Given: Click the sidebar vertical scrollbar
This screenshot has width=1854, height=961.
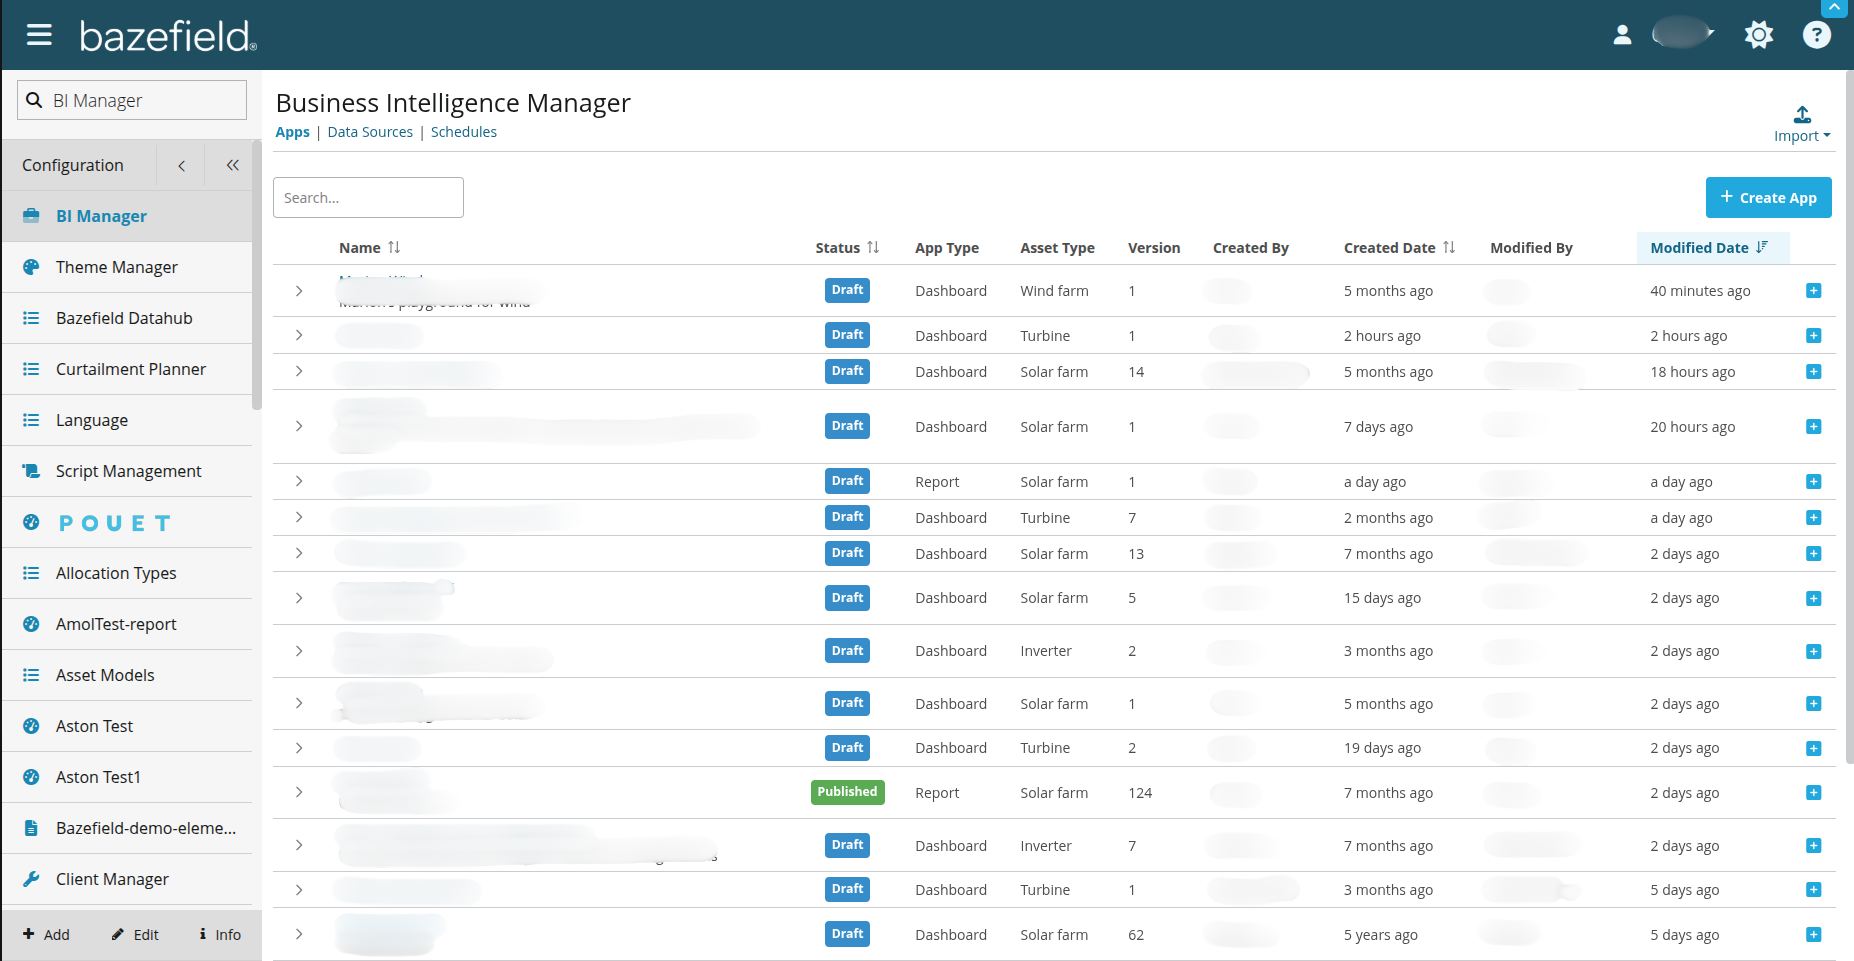Looking at the screenshot, I should click(257, 280).
